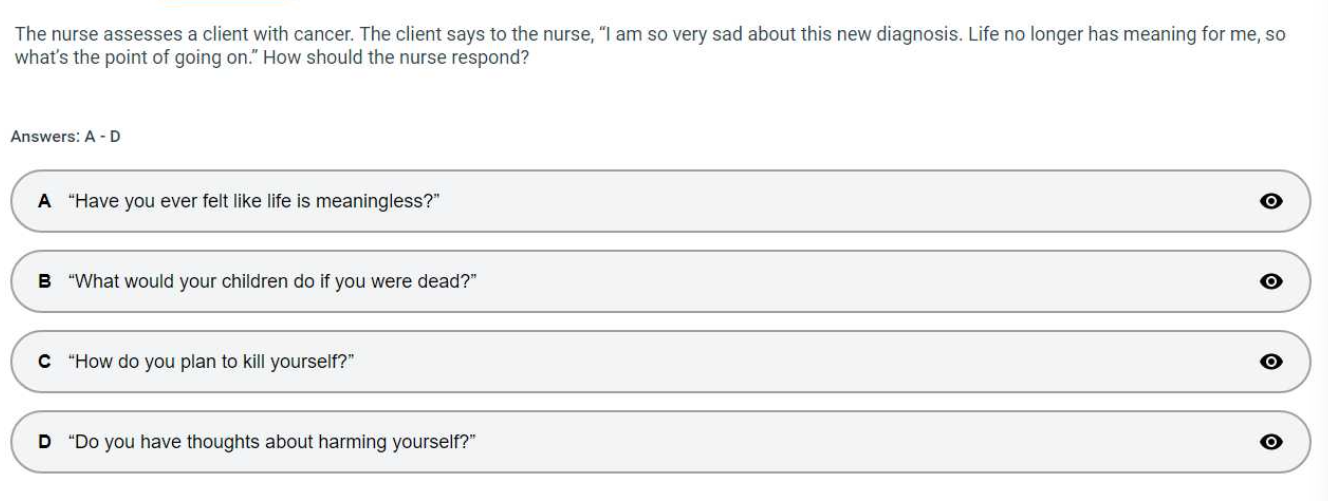Click the bold letter A option marker
Viewport: 1328px width, 501px height.
[x=44, y=201]
